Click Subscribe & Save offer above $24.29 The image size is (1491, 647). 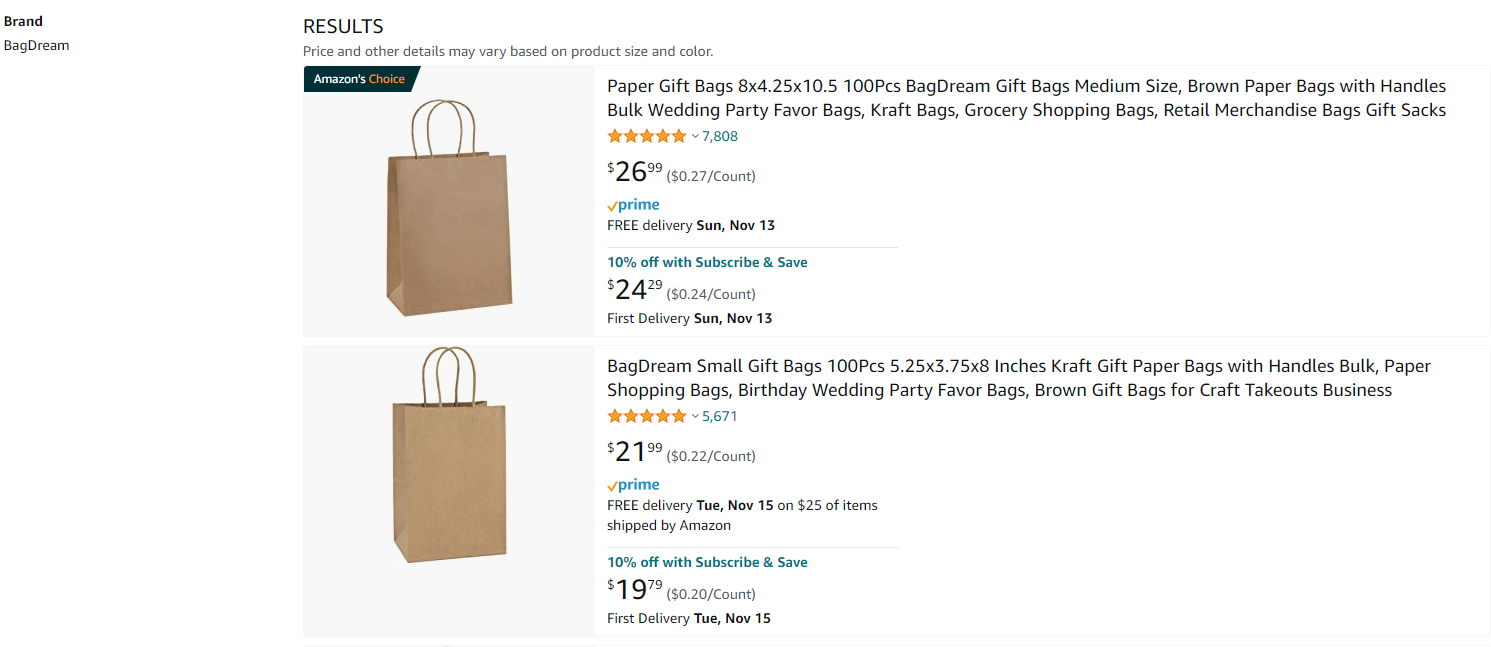[x=707, y=262]
